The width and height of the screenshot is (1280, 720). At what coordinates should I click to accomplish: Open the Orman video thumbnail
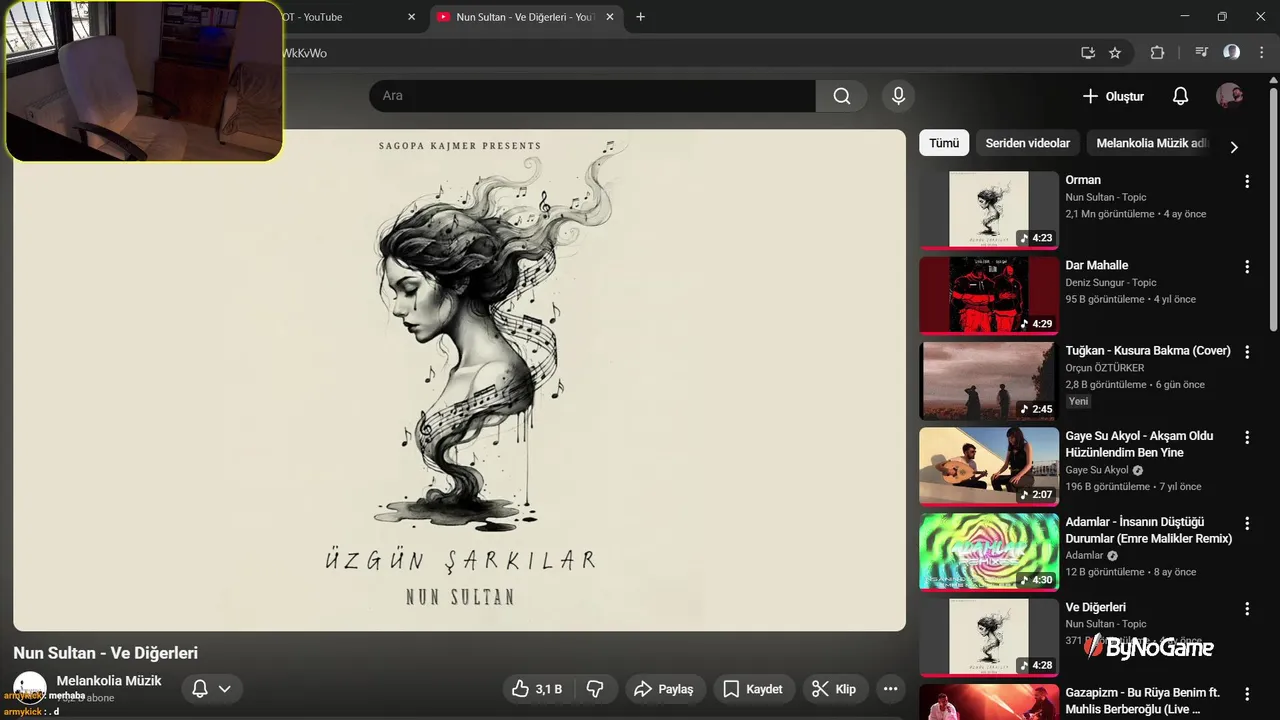tap(989, 210)
